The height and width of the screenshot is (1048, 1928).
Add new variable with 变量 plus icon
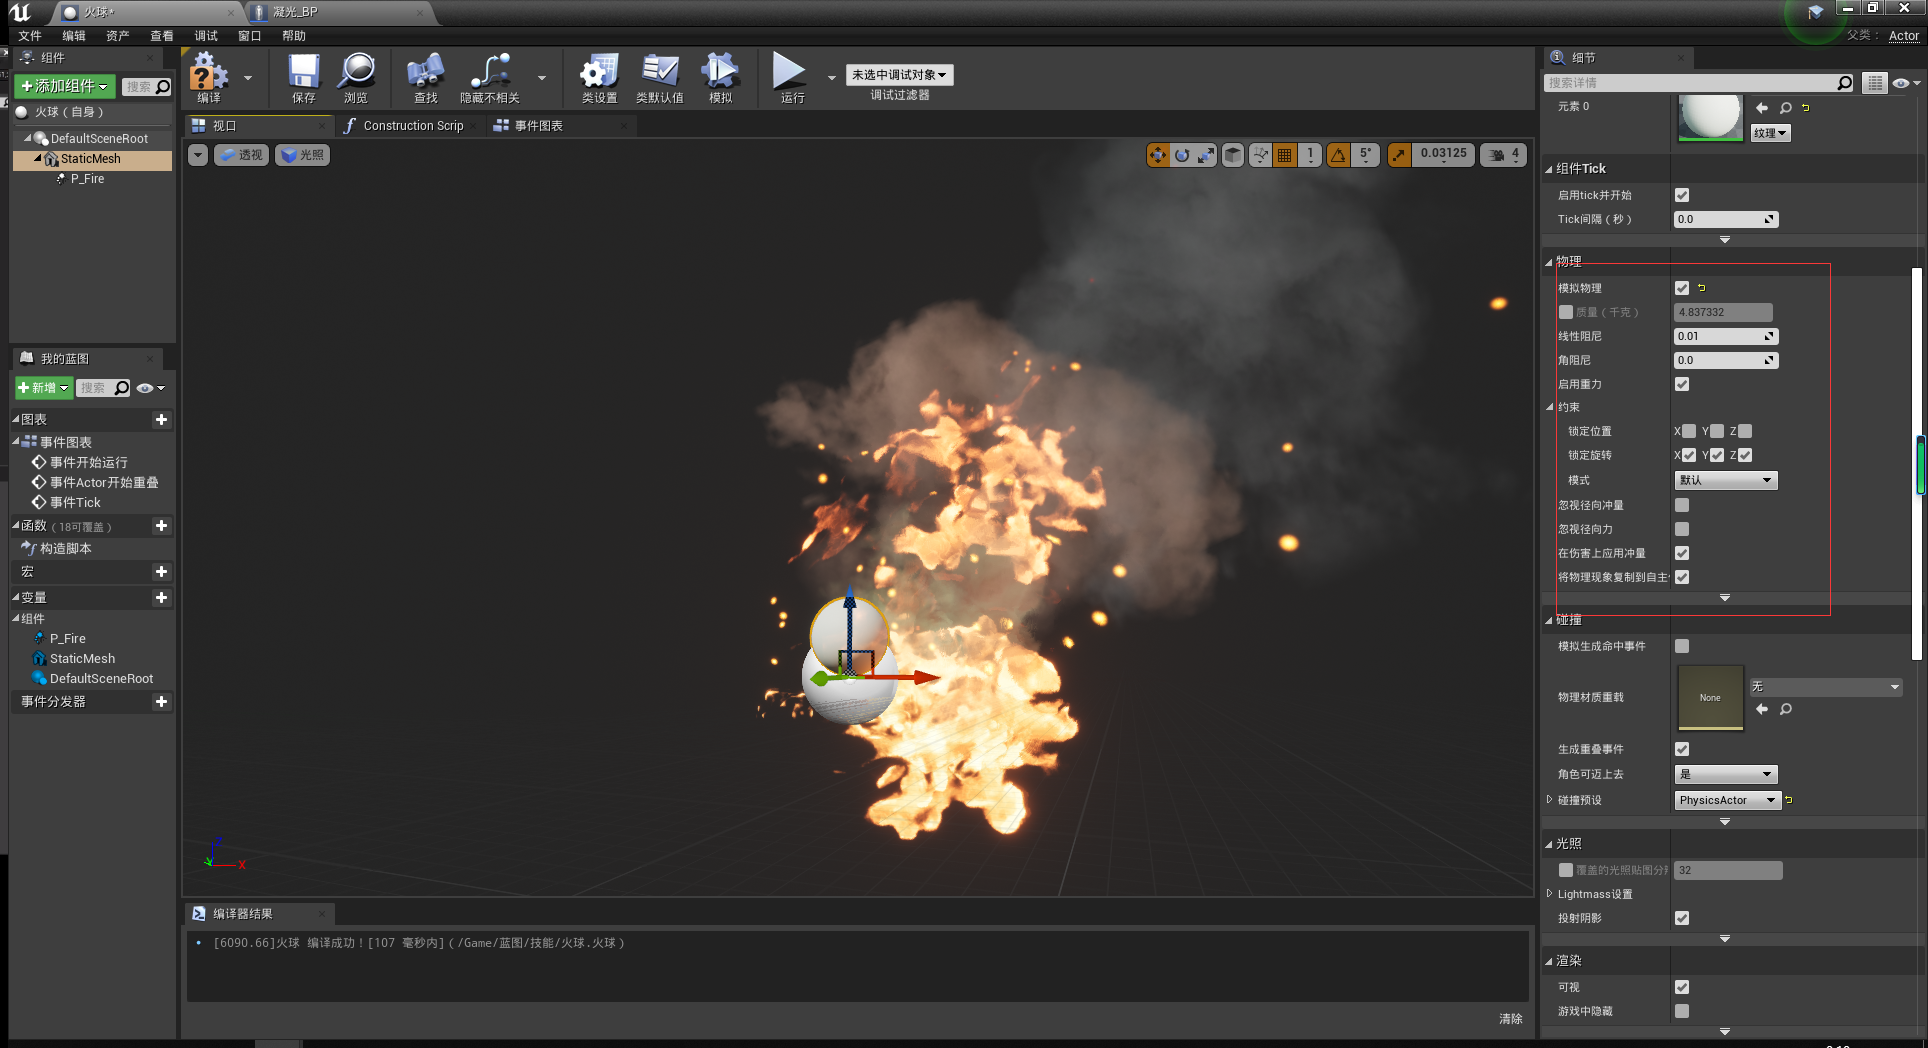(x=161, y=598)
